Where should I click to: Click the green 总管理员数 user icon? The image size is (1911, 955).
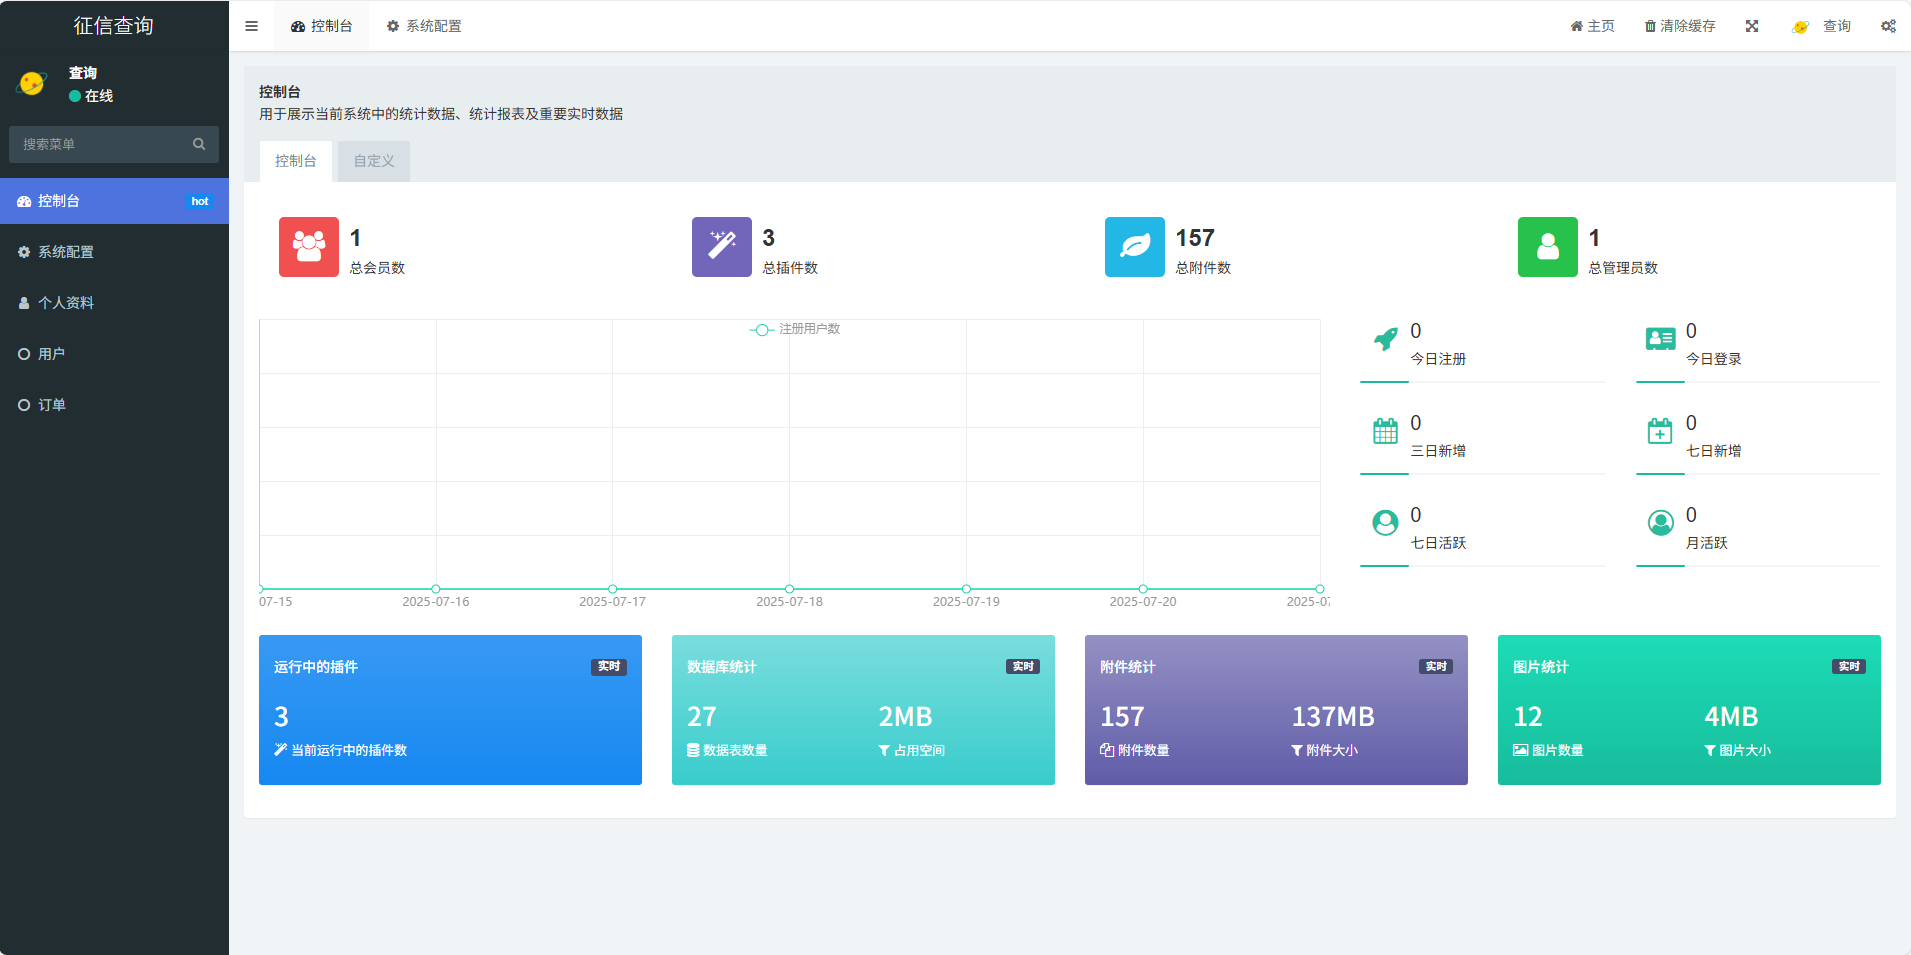click(x=1548, y=247)
